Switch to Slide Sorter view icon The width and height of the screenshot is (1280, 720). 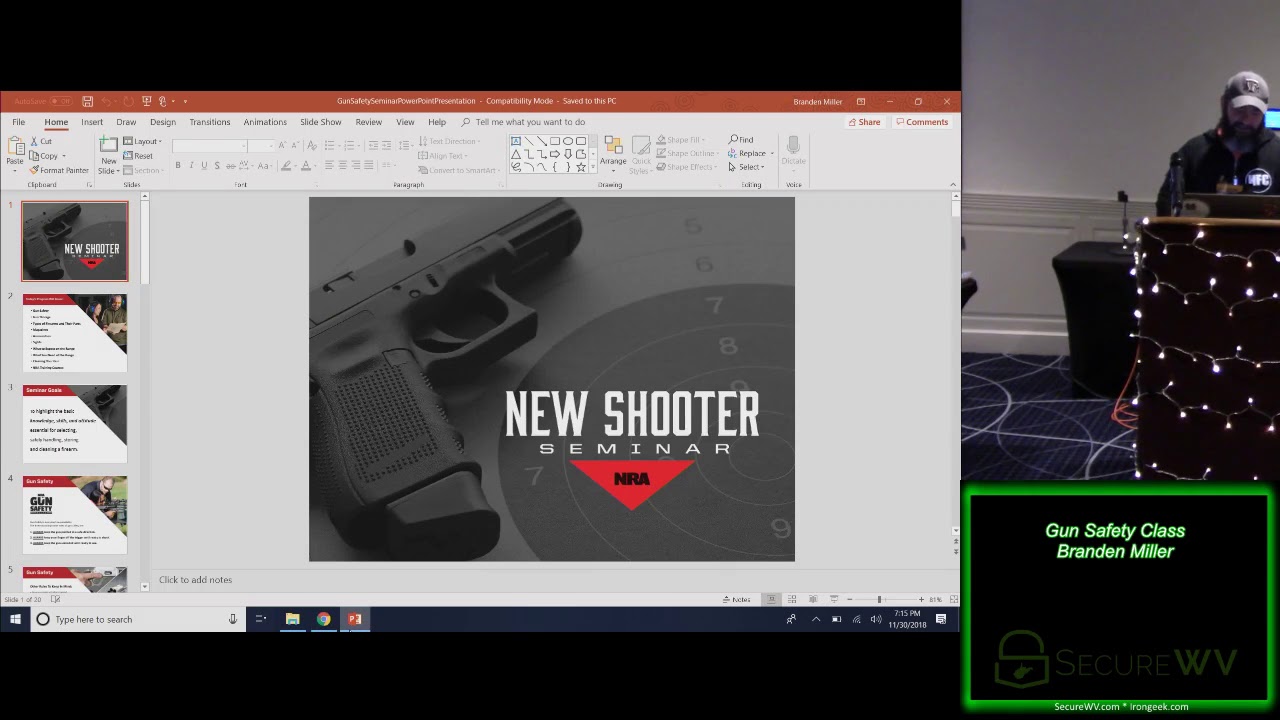click(792, 600)
